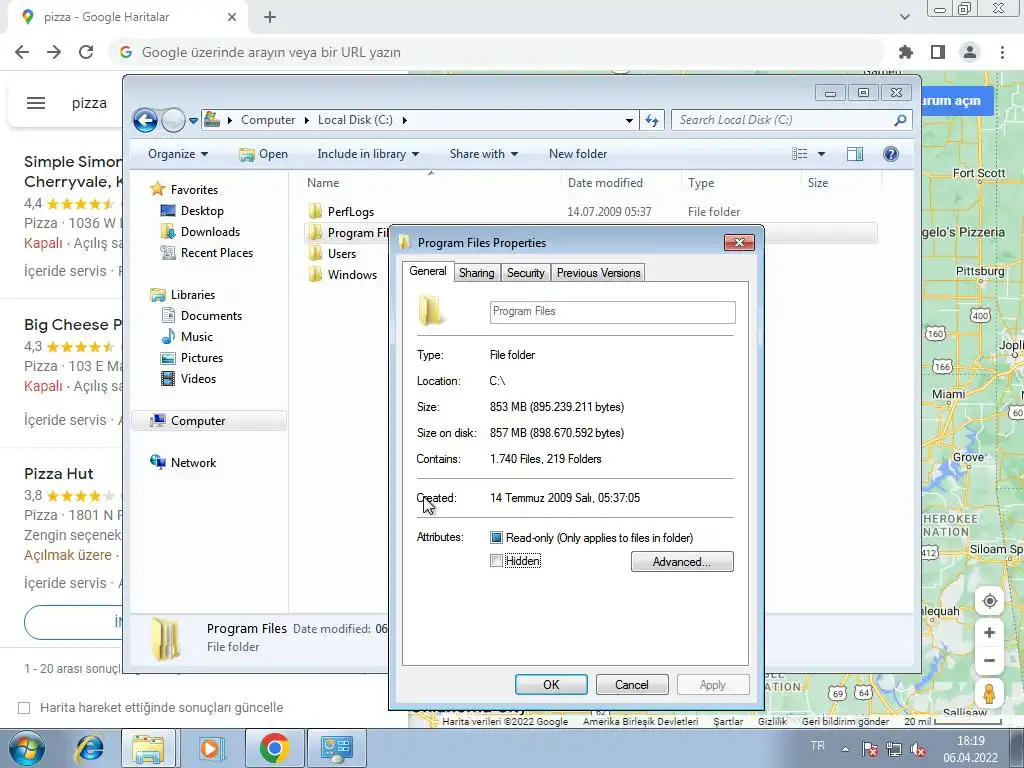Open Music library
Viewport: 1024px width, 768px height.
point(197,336)
